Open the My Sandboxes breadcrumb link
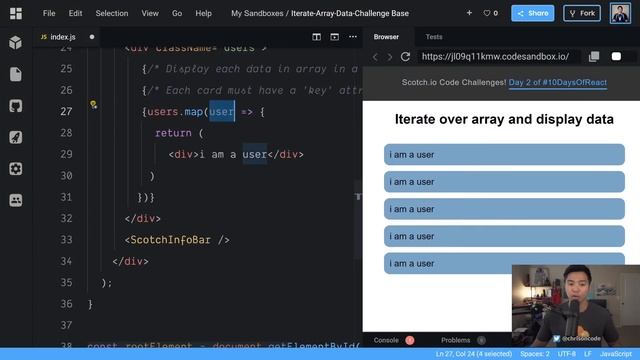 point(257,13)
